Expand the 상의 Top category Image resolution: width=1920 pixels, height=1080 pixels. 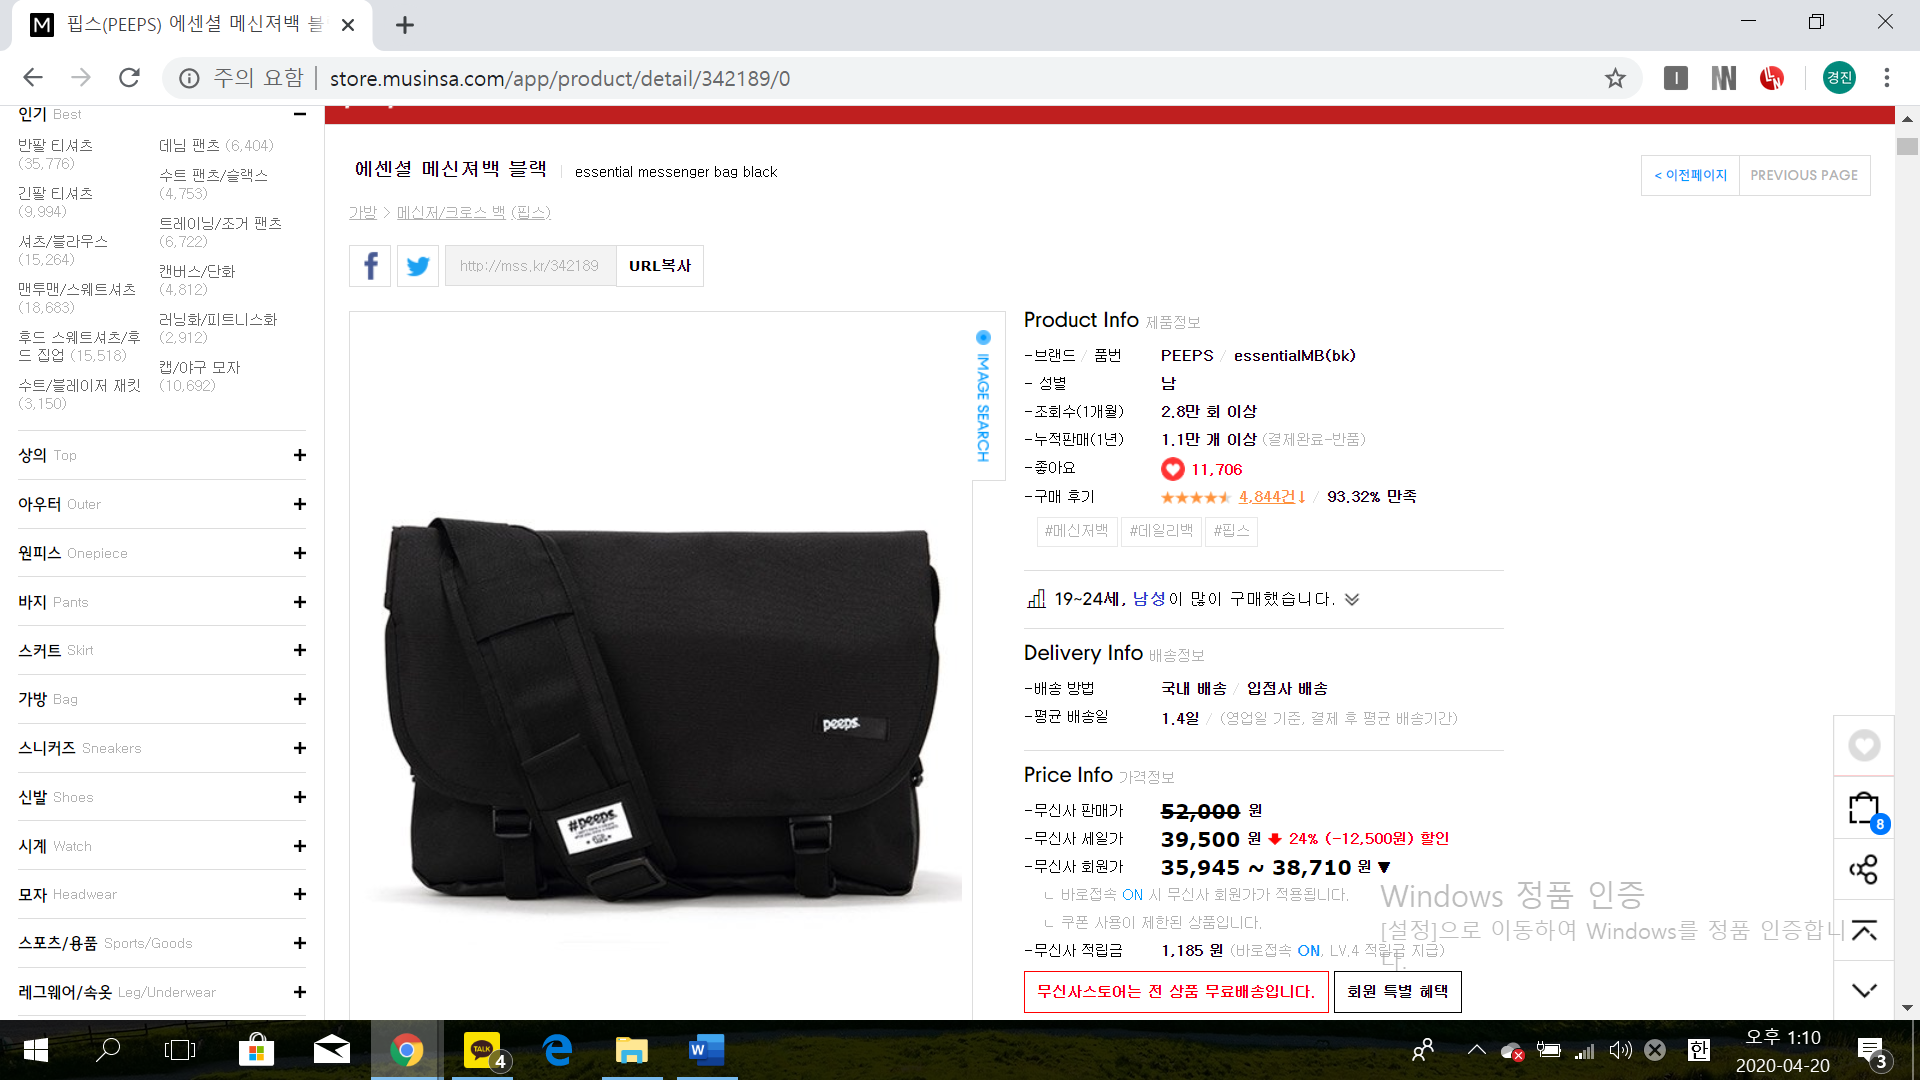point(299,455)
